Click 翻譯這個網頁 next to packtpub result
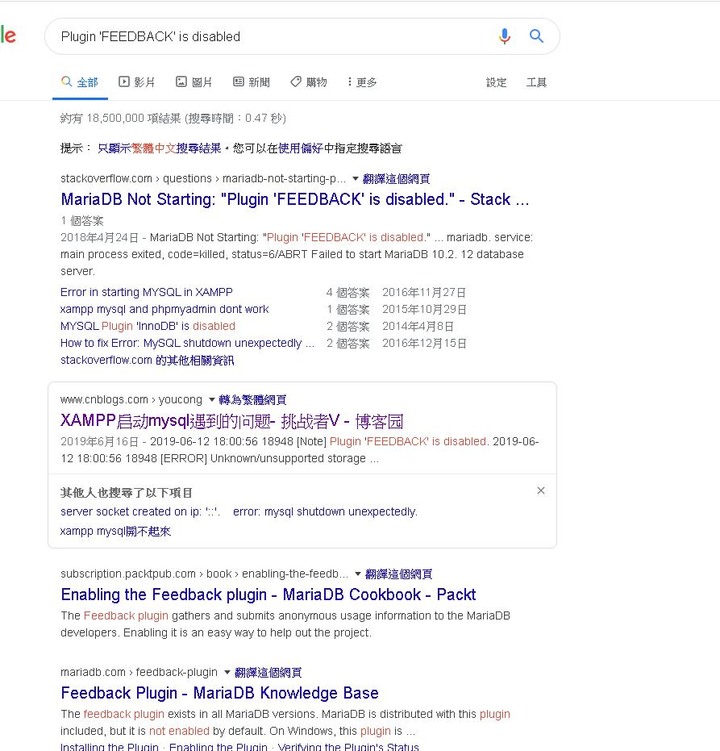This screenshot has height=751, width=720. (399, 574)
